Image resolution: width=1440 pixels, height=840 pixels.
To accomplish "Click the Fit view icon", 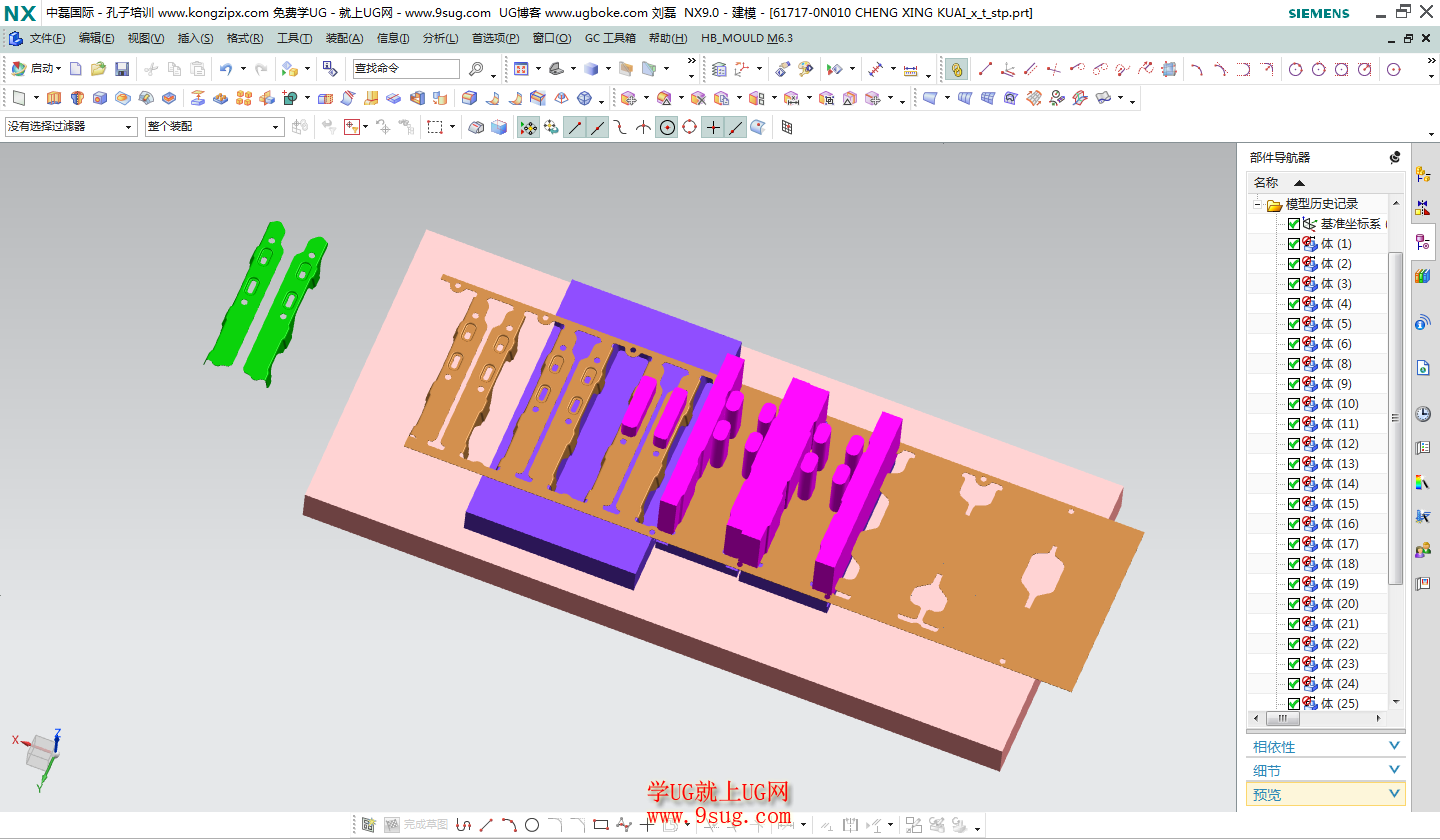I will tap(521, 68).
